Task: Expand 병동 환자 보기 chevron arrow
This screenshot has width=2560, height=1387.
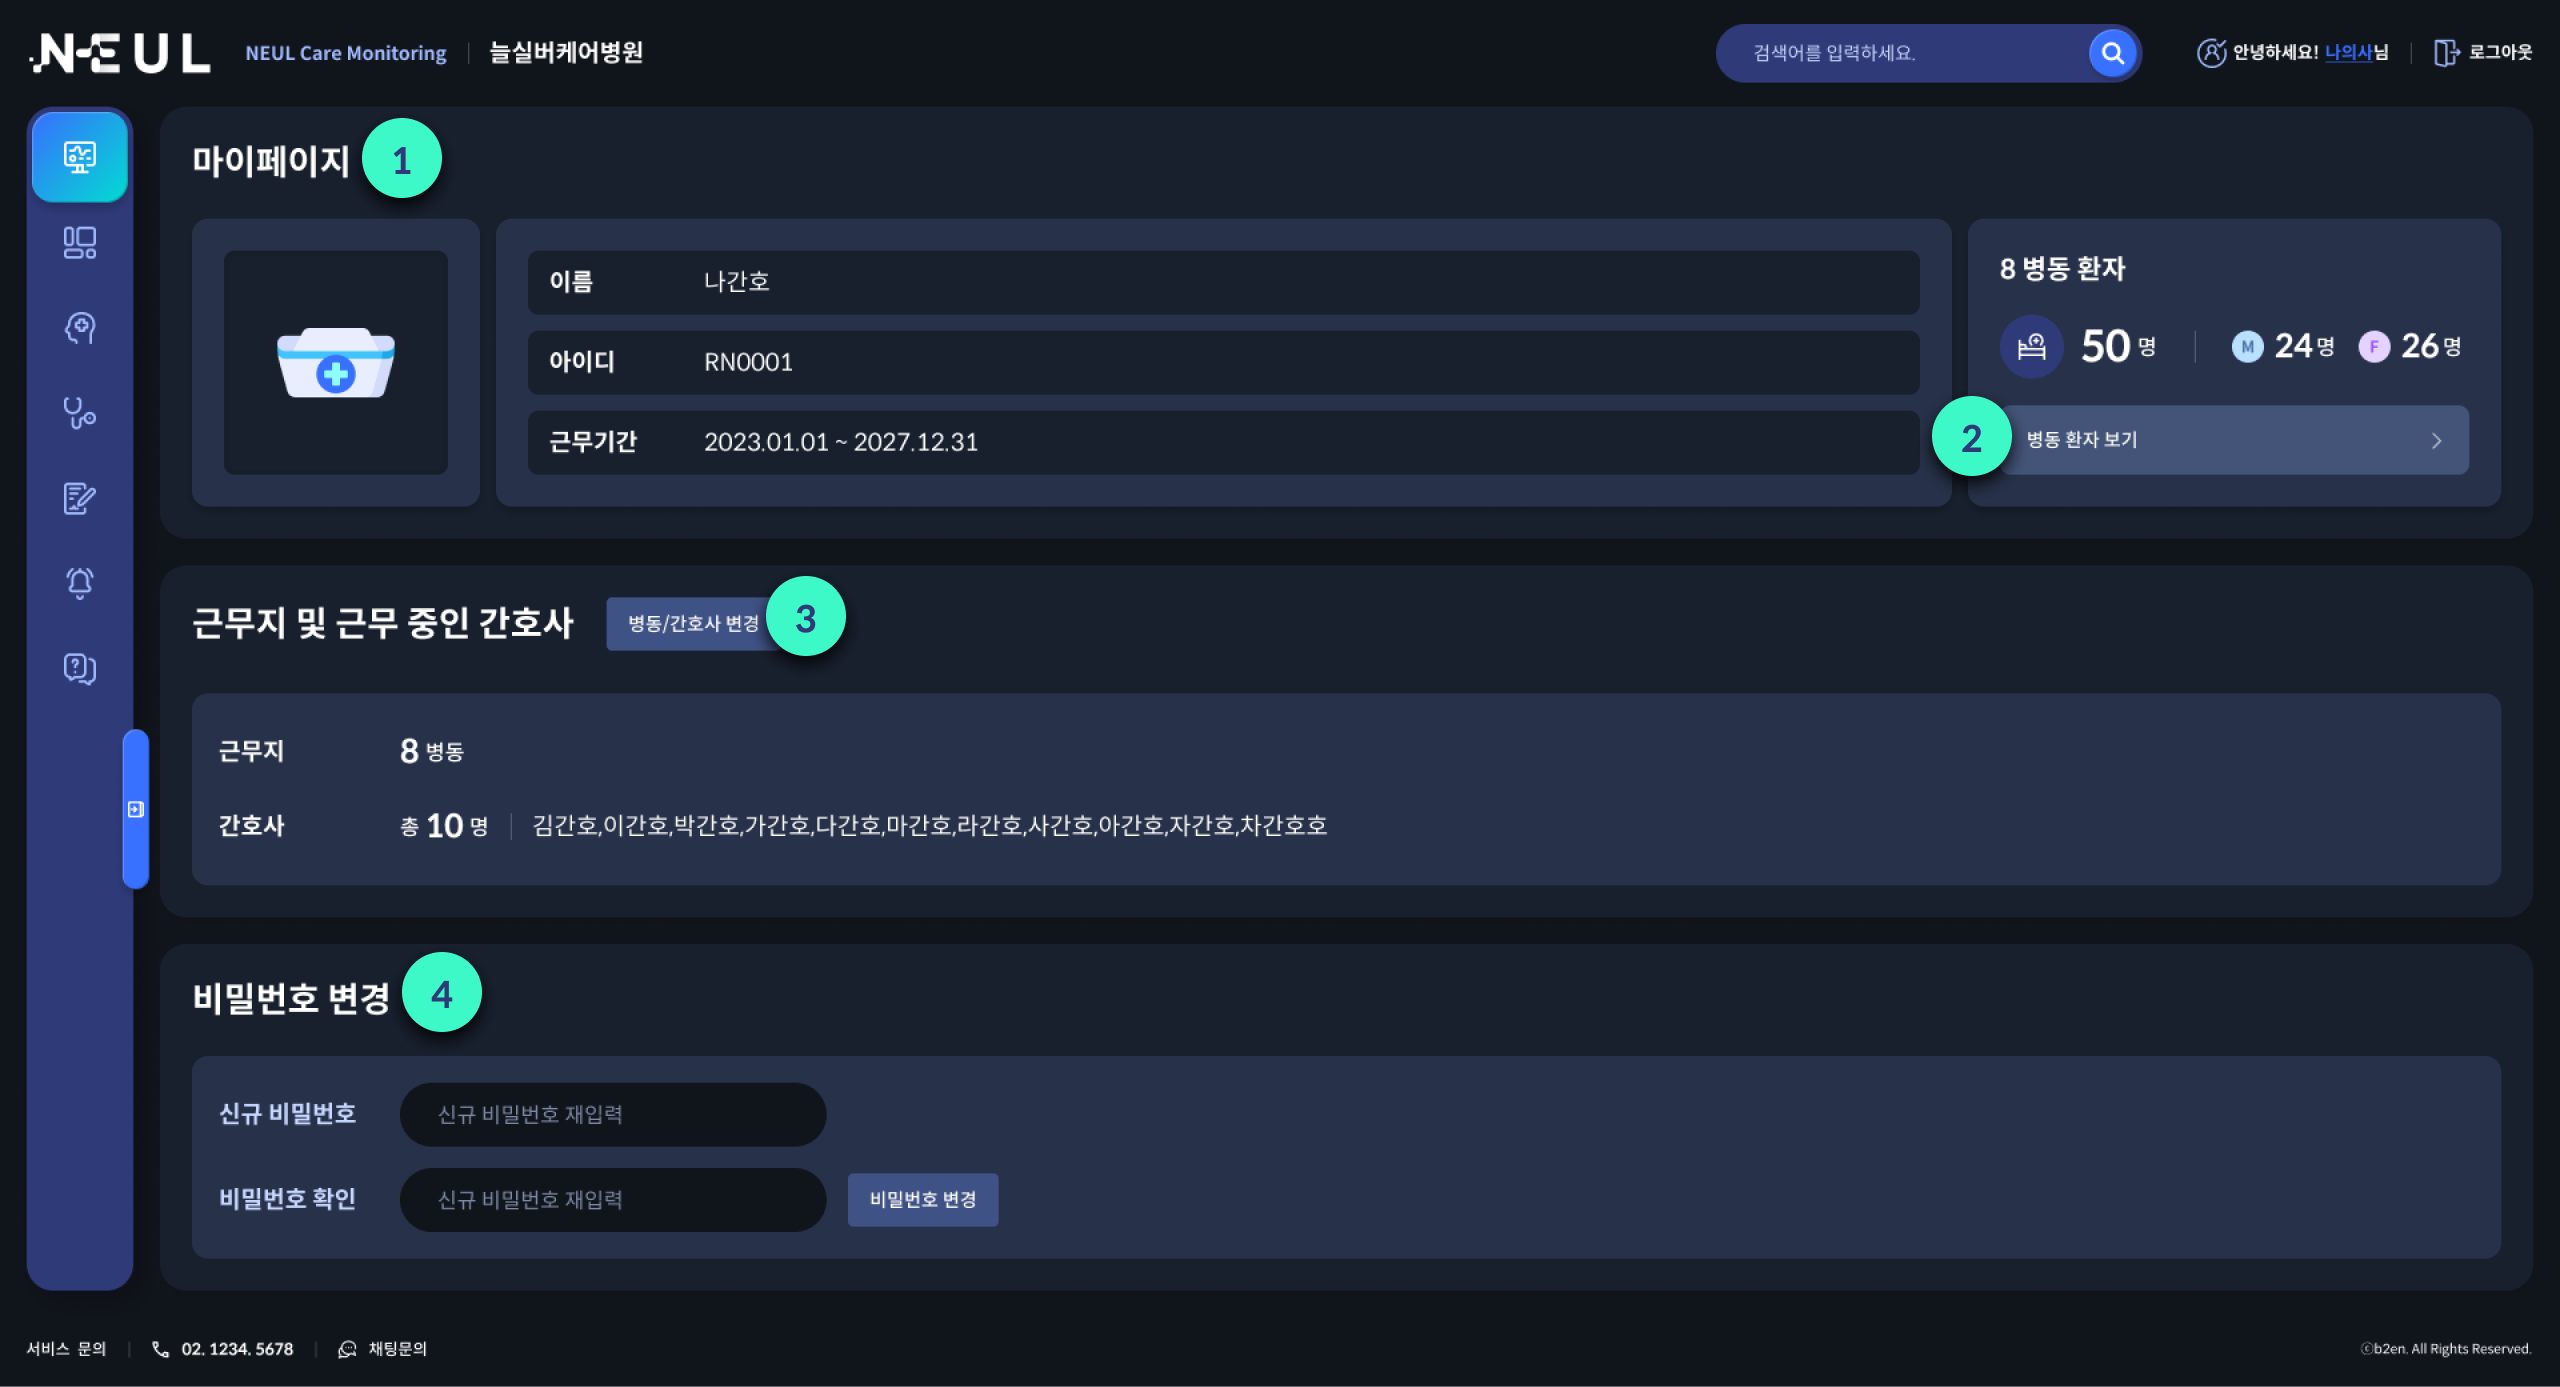Action: click(2436, 440)
